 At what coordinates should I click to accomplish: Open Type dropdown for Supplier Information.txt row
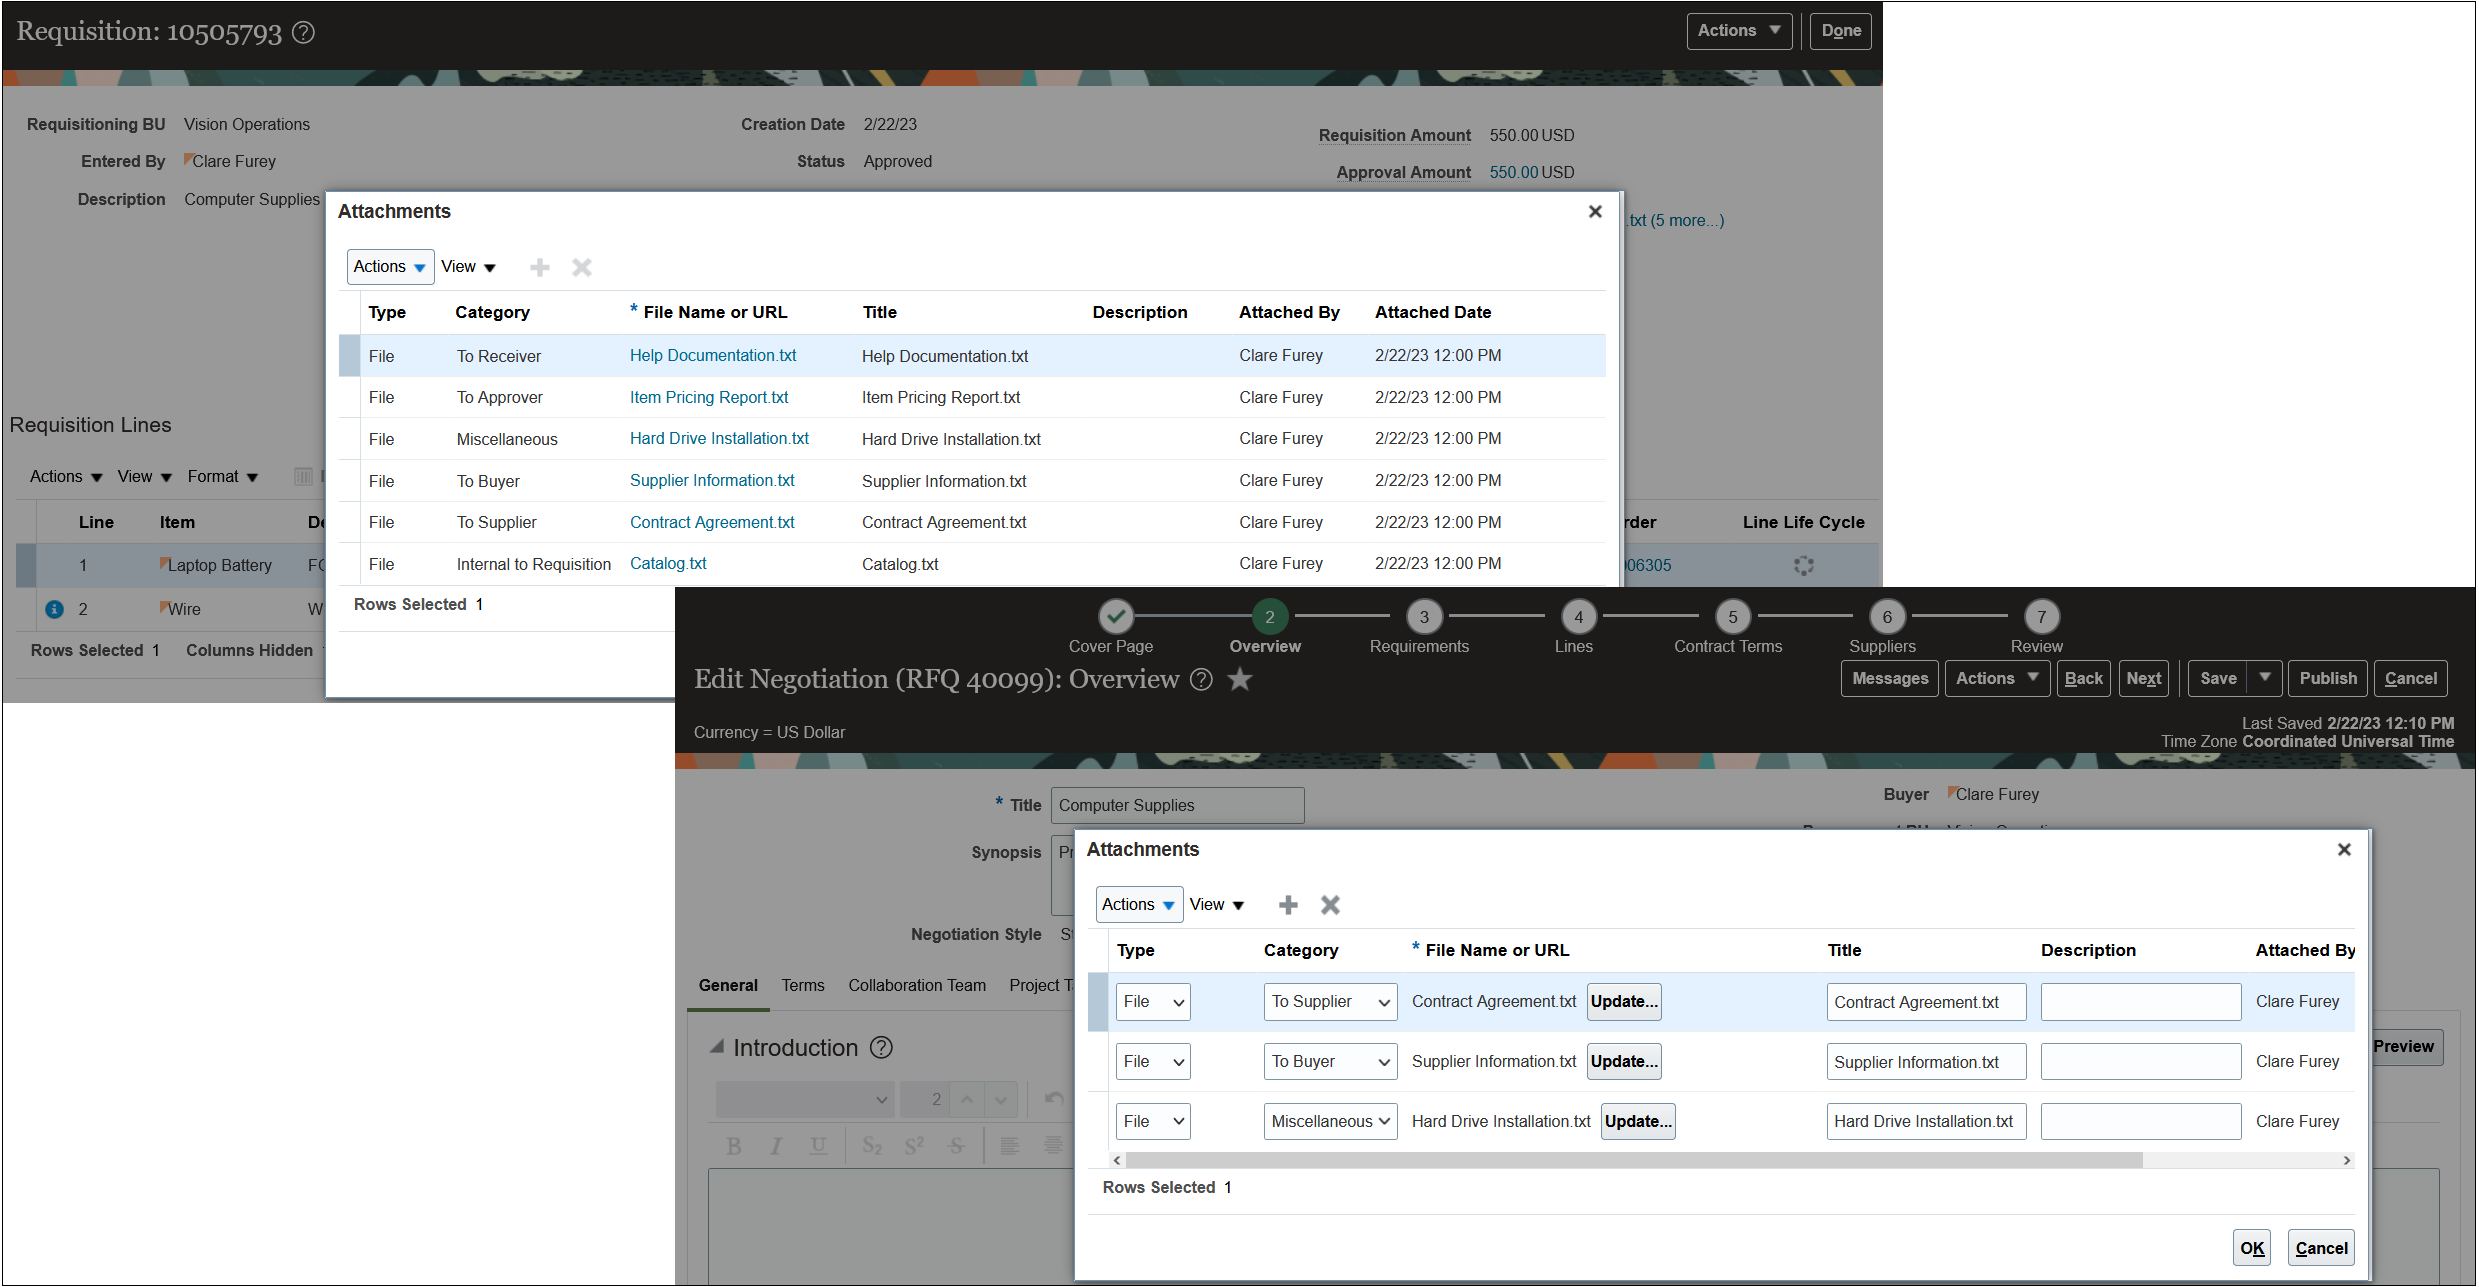click(1153, 1062)
